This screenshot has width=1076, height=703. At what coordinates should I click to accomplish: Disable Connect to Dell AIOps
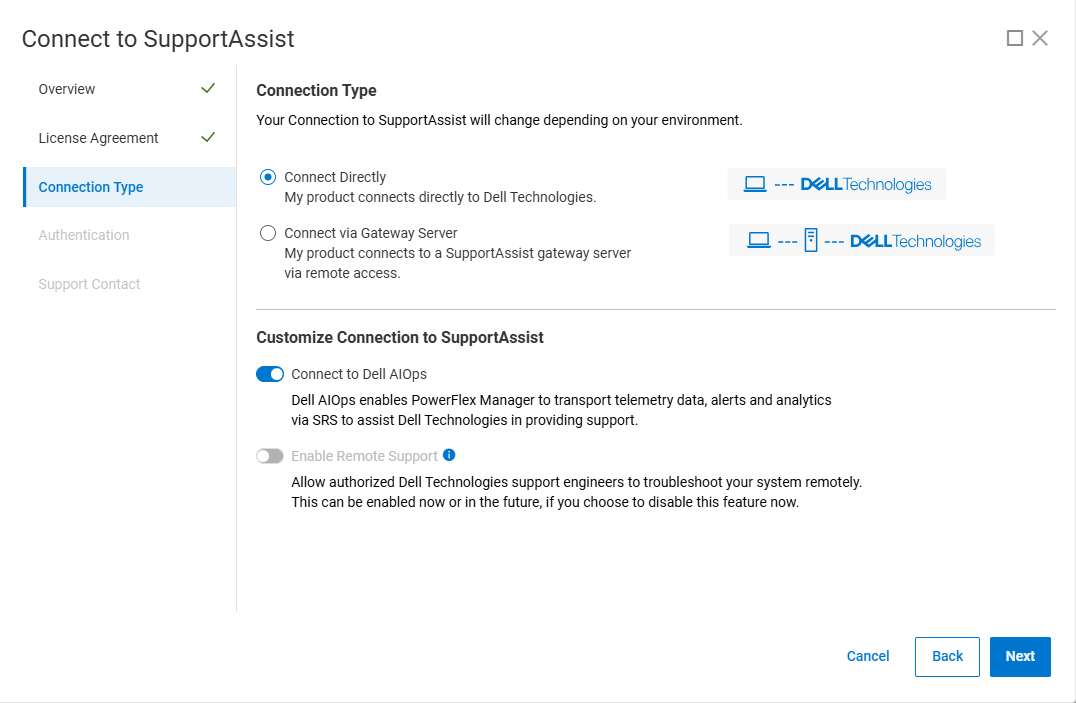click(x=270, y=374)
